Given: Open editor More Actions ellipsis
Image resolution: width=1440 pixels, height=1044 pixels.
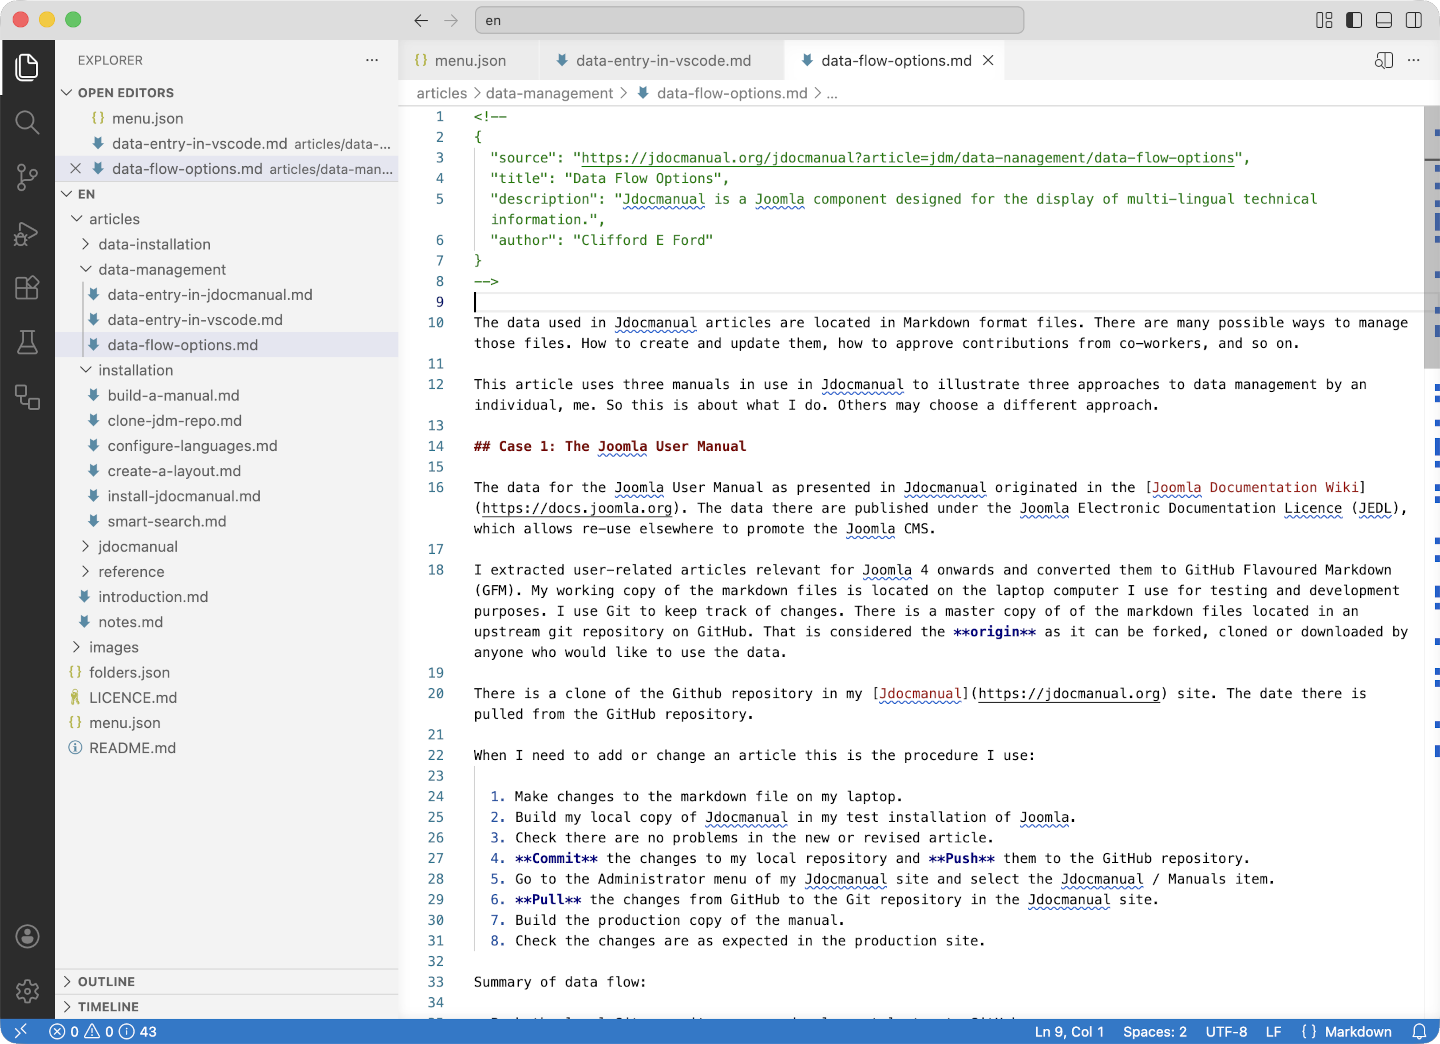Looking at the screenshot, I should 1414,60.
